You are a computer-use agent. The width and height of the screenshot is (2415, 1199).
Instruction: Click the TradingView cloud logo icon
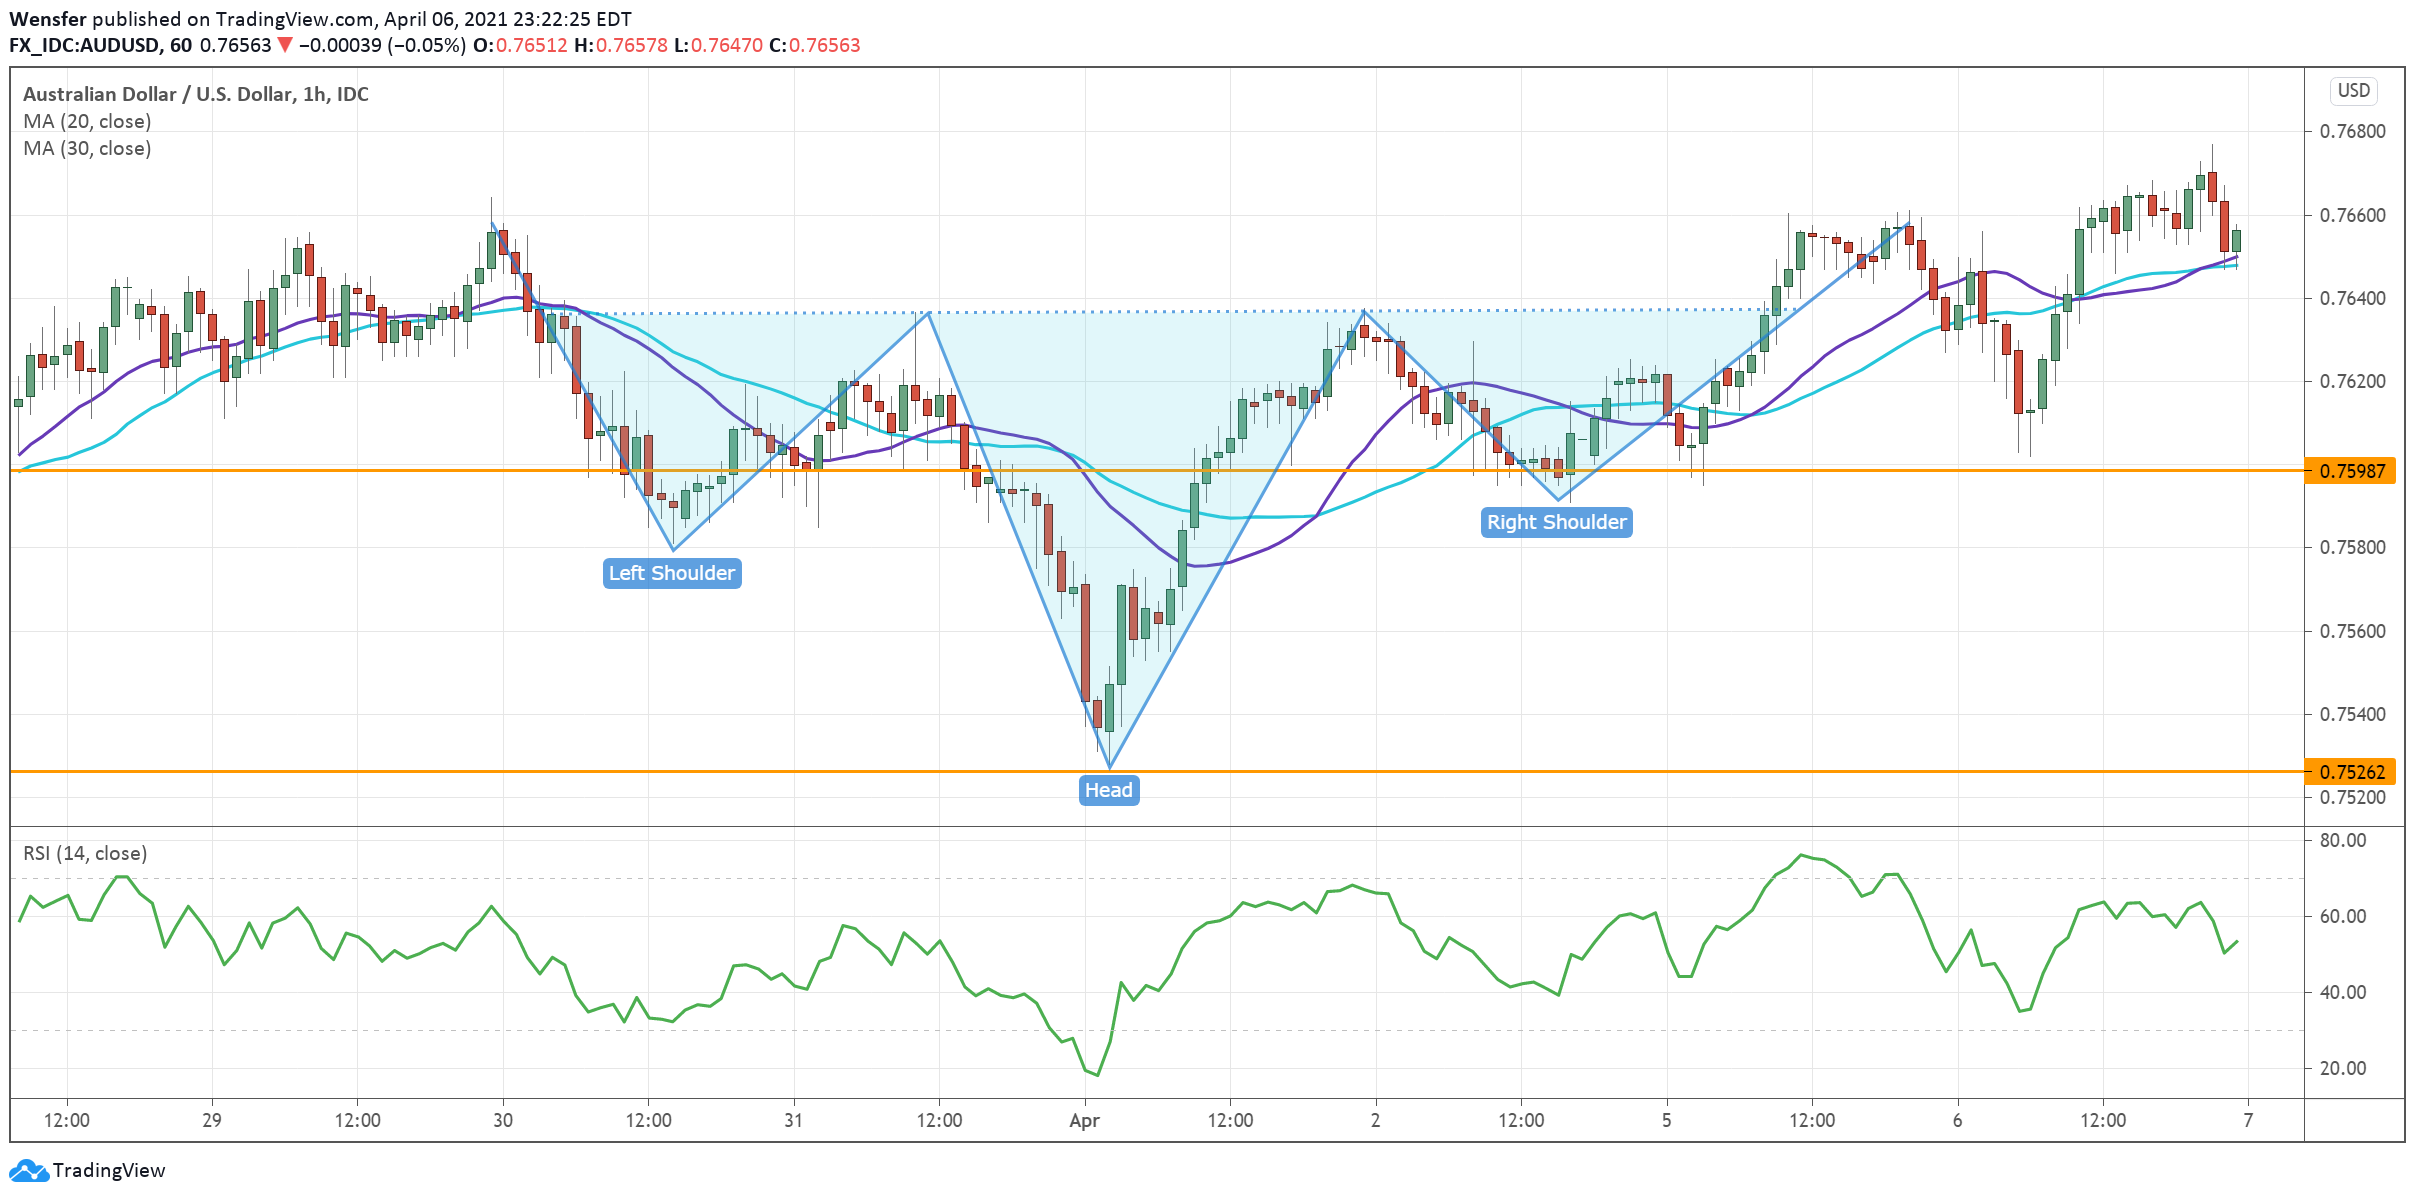coord(28,1170)
